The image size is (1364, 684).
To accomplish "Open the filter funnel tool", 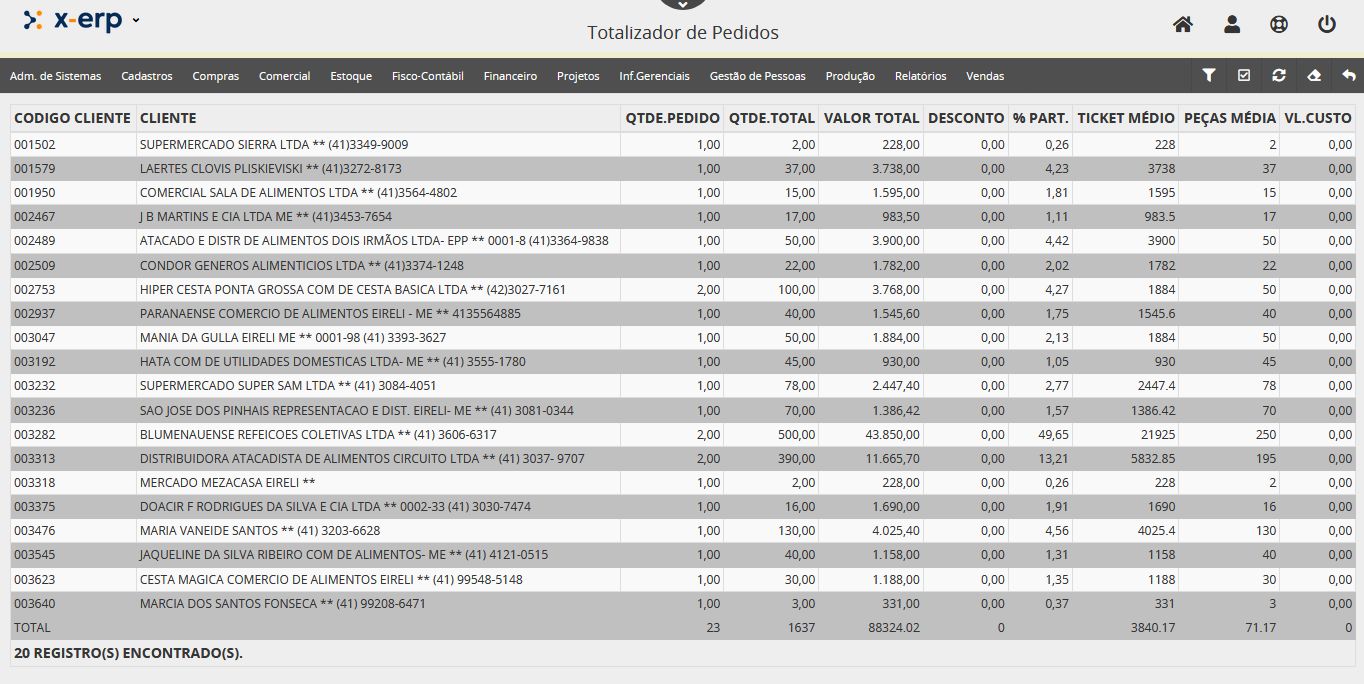I will [1209, 75].
